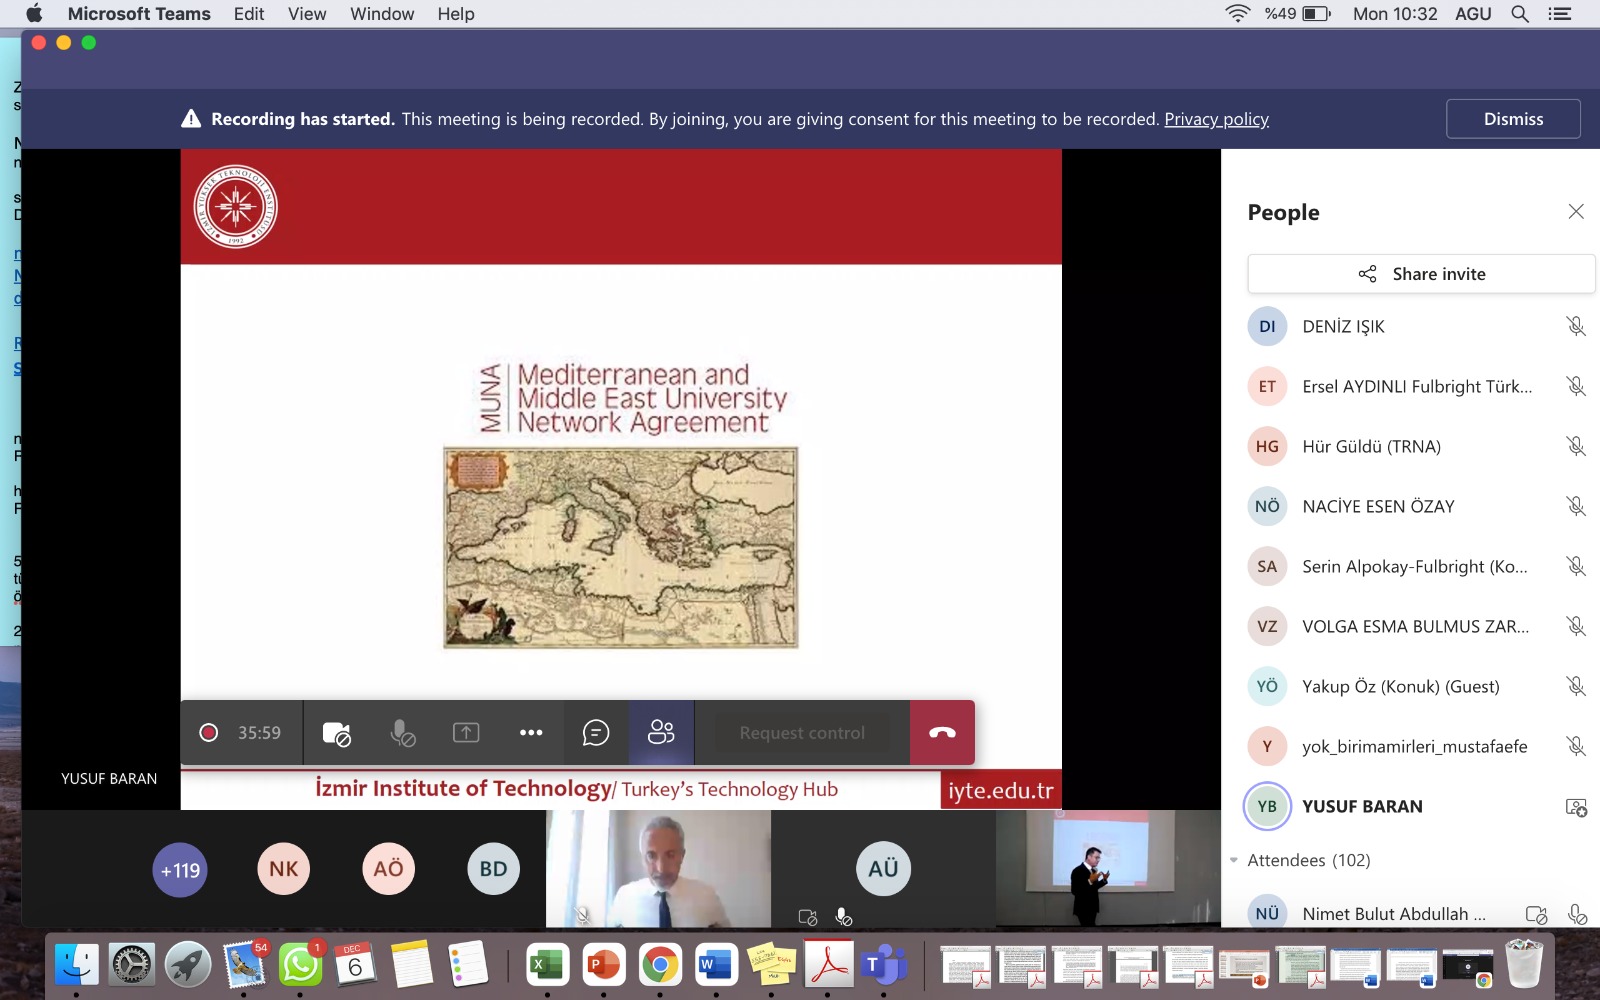Open System Preferences from the Dock
This screenshot has width=1600, height=1000.
tap(132, 965)
